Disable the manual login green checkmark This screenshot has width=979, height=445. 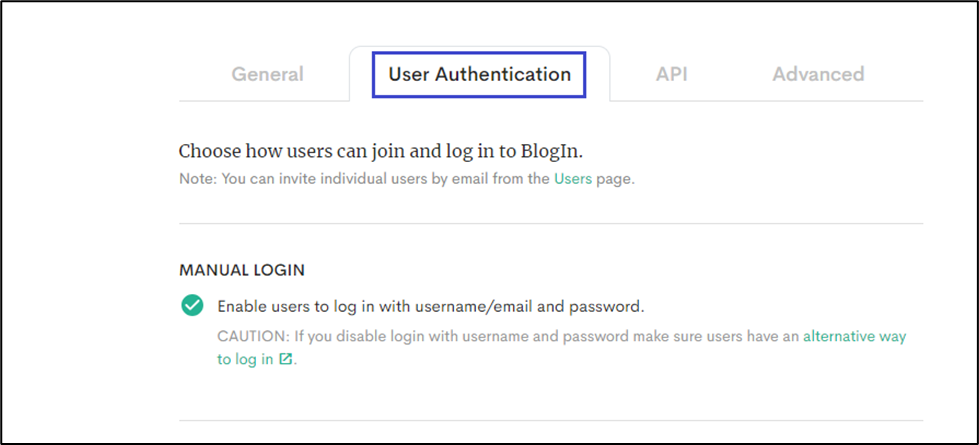[x=192, y=306]
